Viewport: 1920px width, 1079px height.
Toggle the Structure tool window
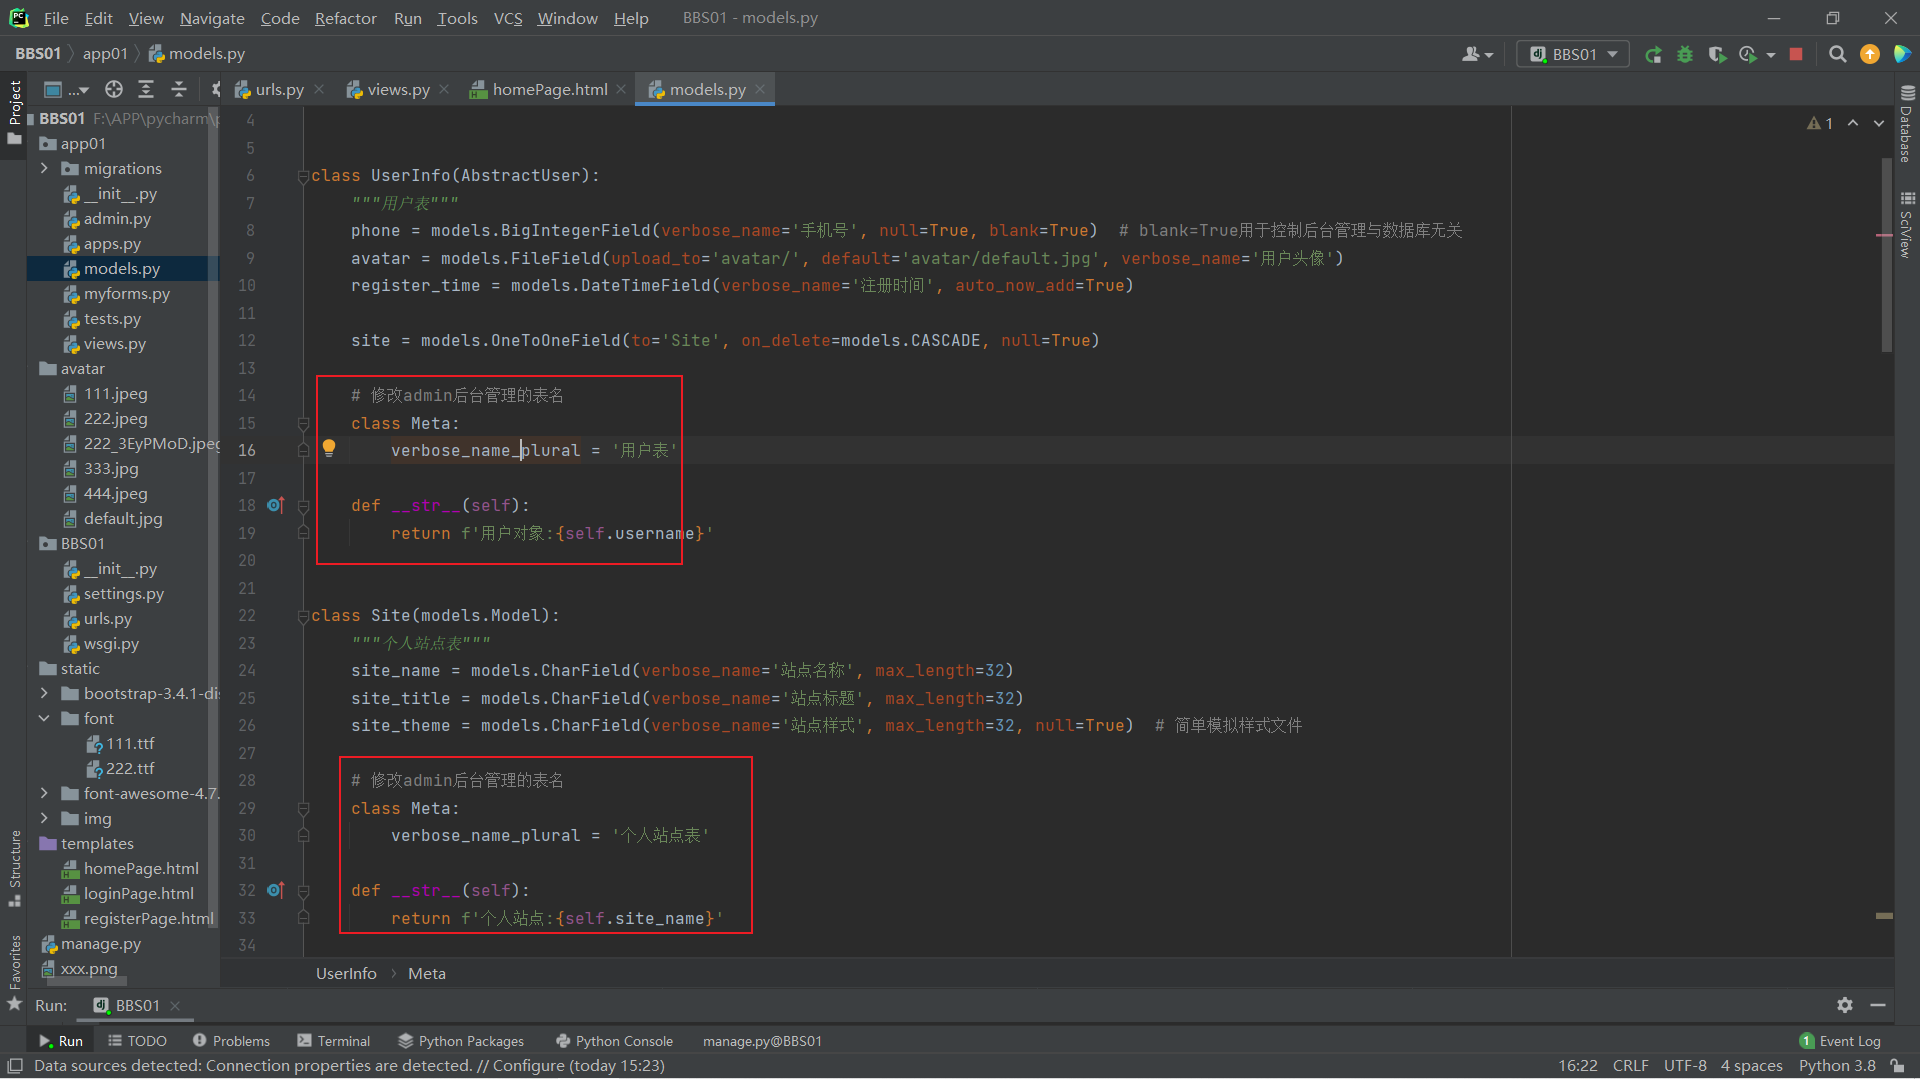[14, 865]
